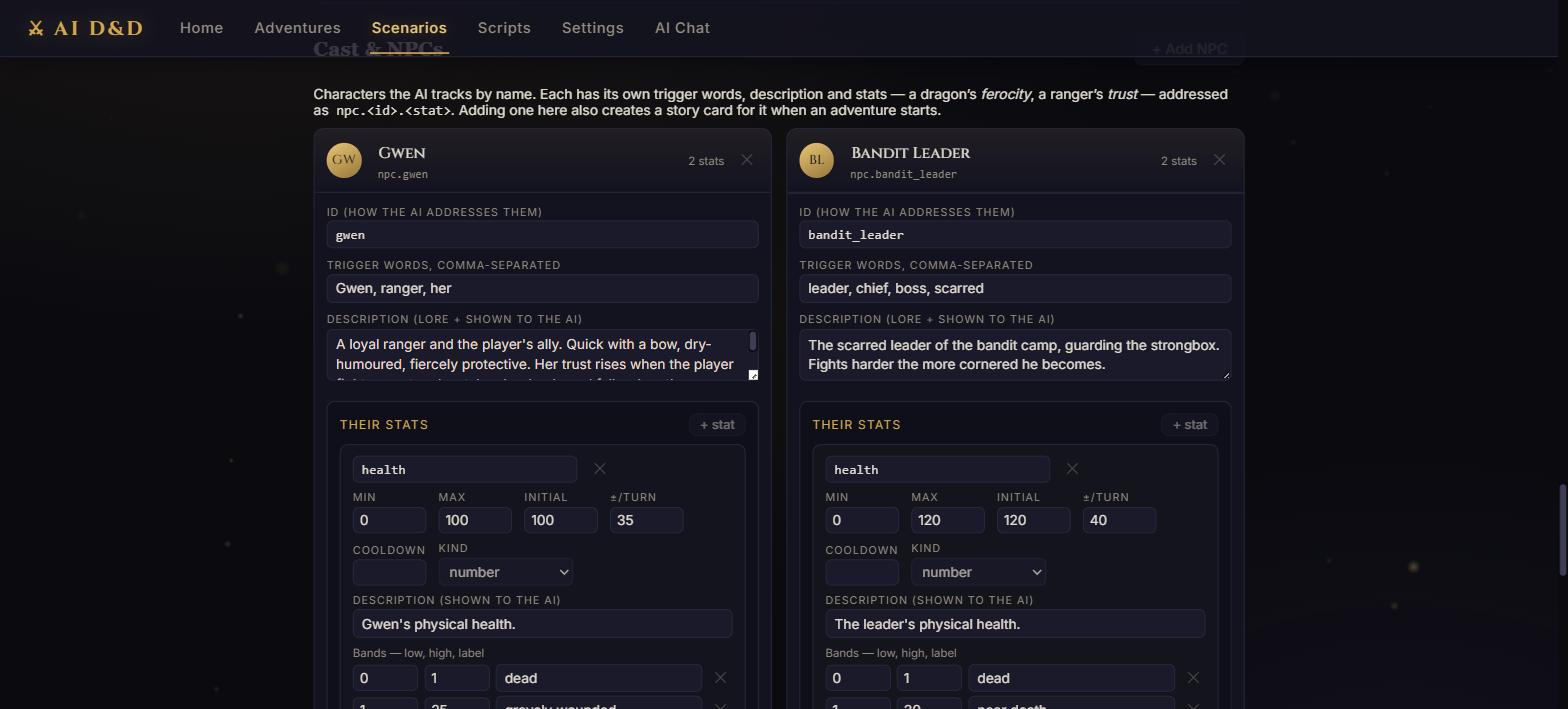Click the page's vertical scrollbar thumb
The width and height of the screenshot is (1568, 709).
(1562, 530)
